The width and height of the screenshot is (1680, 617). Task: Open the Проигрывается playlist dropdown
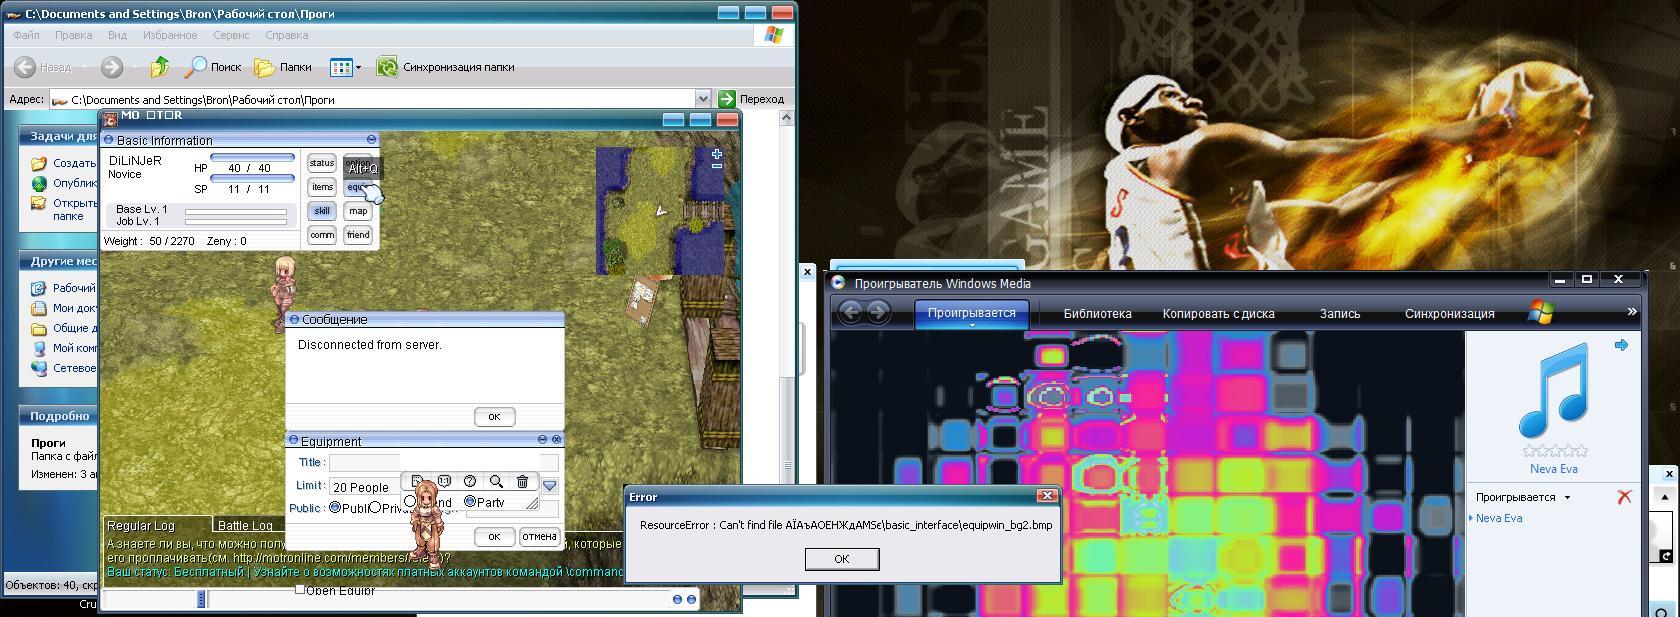coord(1523,497)
